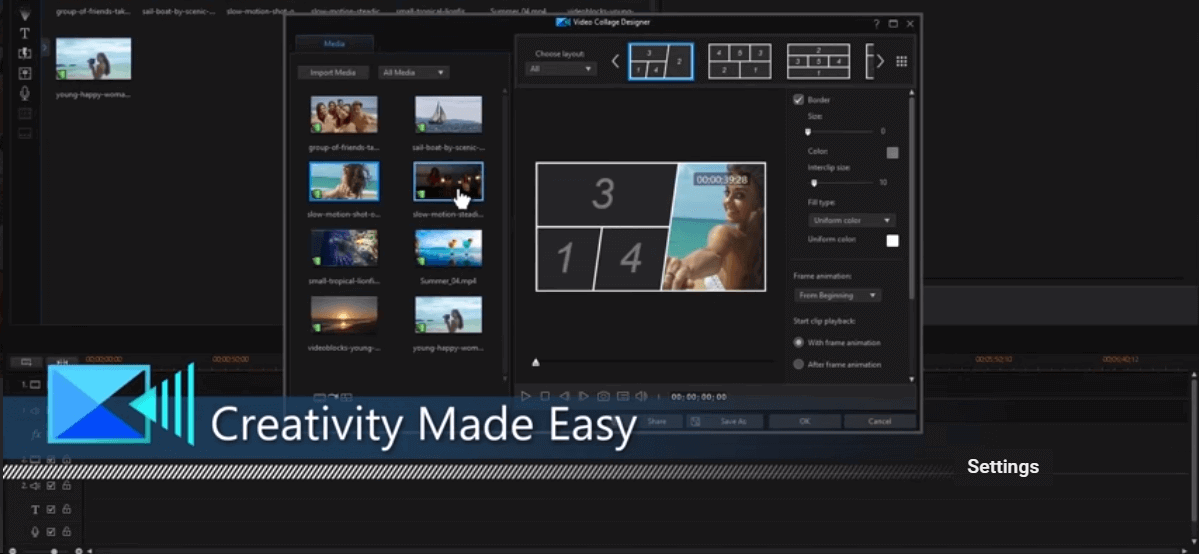Open the Title room (T icon)
The image size is (1199, 554).
(x=25, y=33)
